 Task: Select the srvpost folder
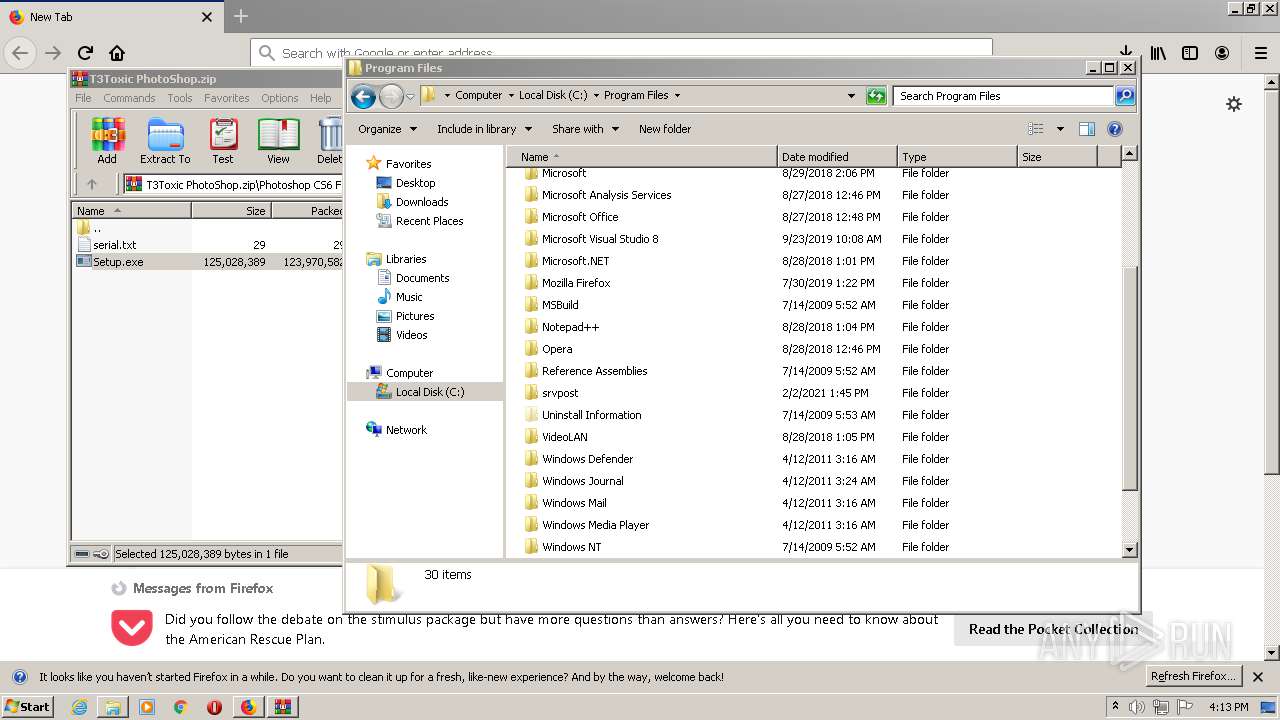click(560, 393)
